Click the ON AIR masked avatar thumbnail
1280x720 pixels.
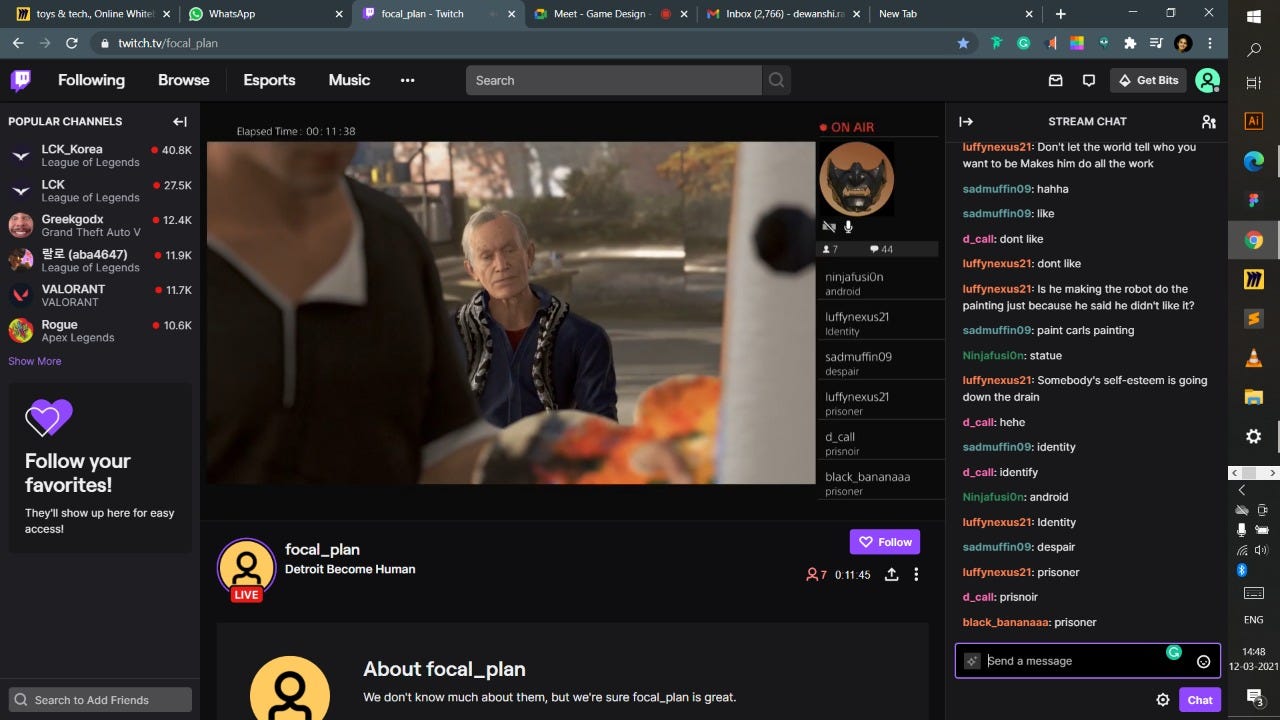[856, 179]
